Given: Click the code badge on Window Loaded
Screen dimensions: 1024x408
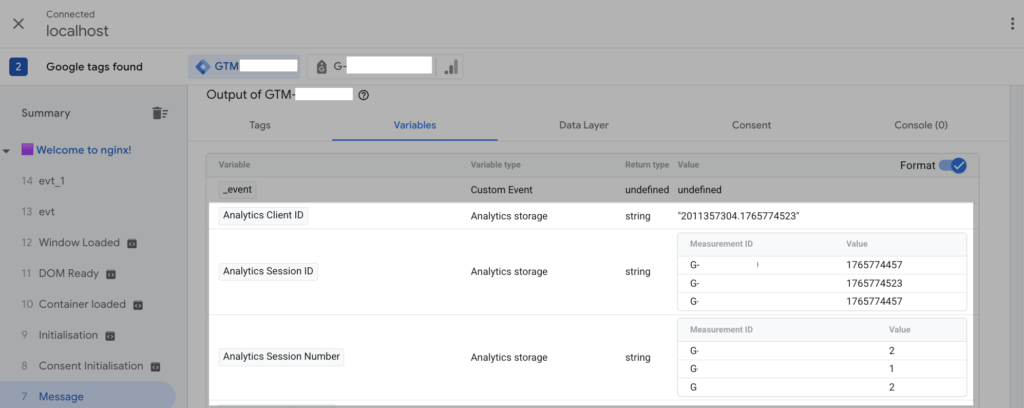Looking at the screenshot, I should click(132, 243).
